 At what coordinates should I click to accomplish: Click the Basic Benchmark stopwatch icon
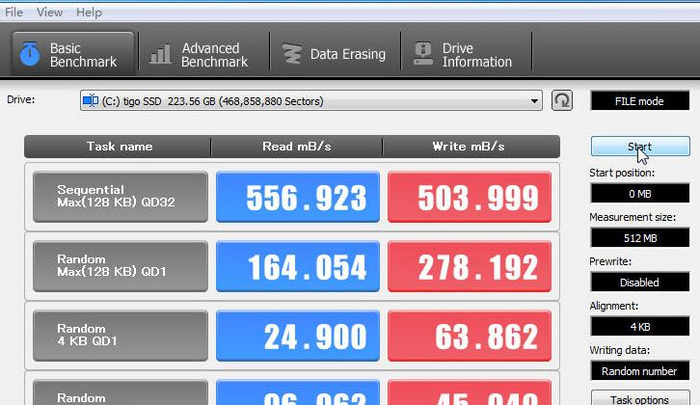point(31,54)
